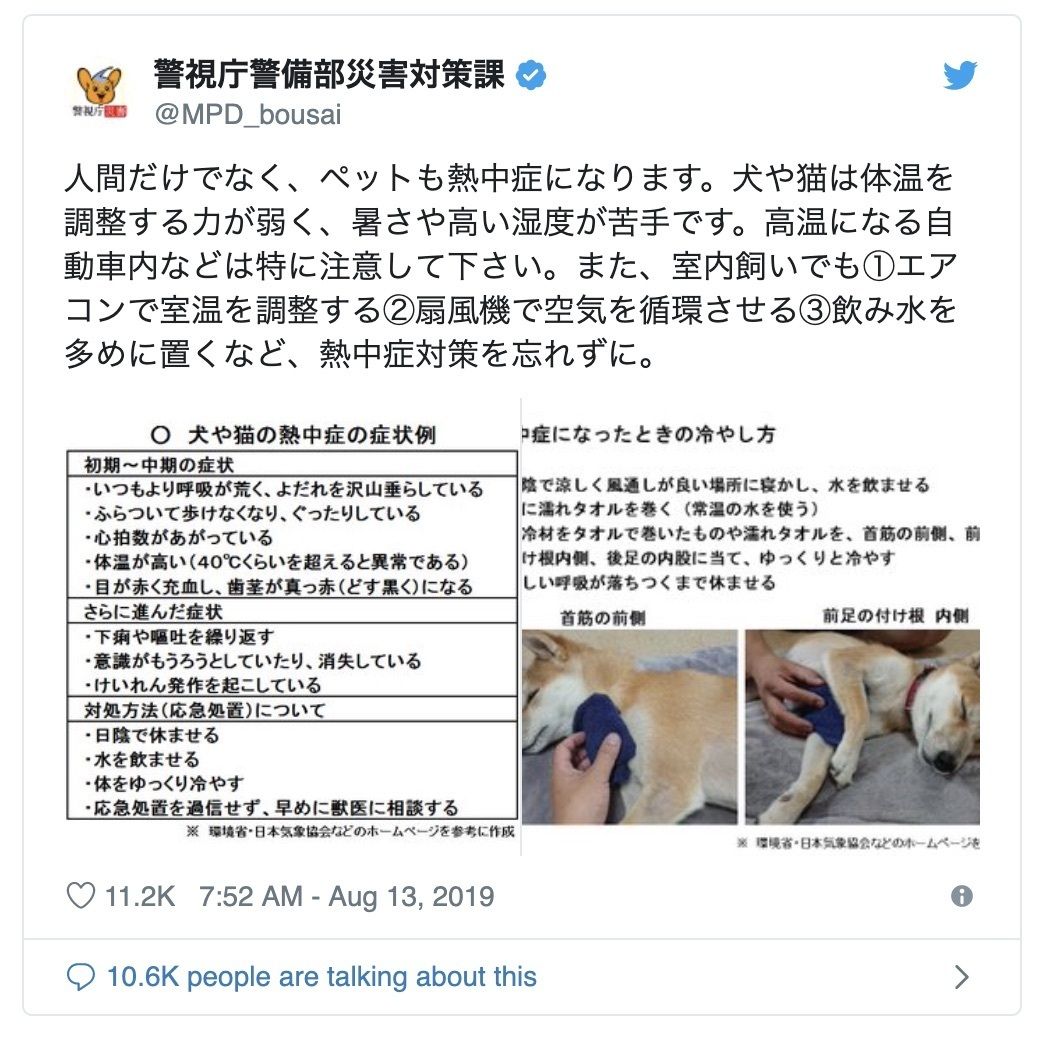Expand conversation with right chevron arrow
The width and height of the screenshot is (1042, 1038).
[961, 977]
